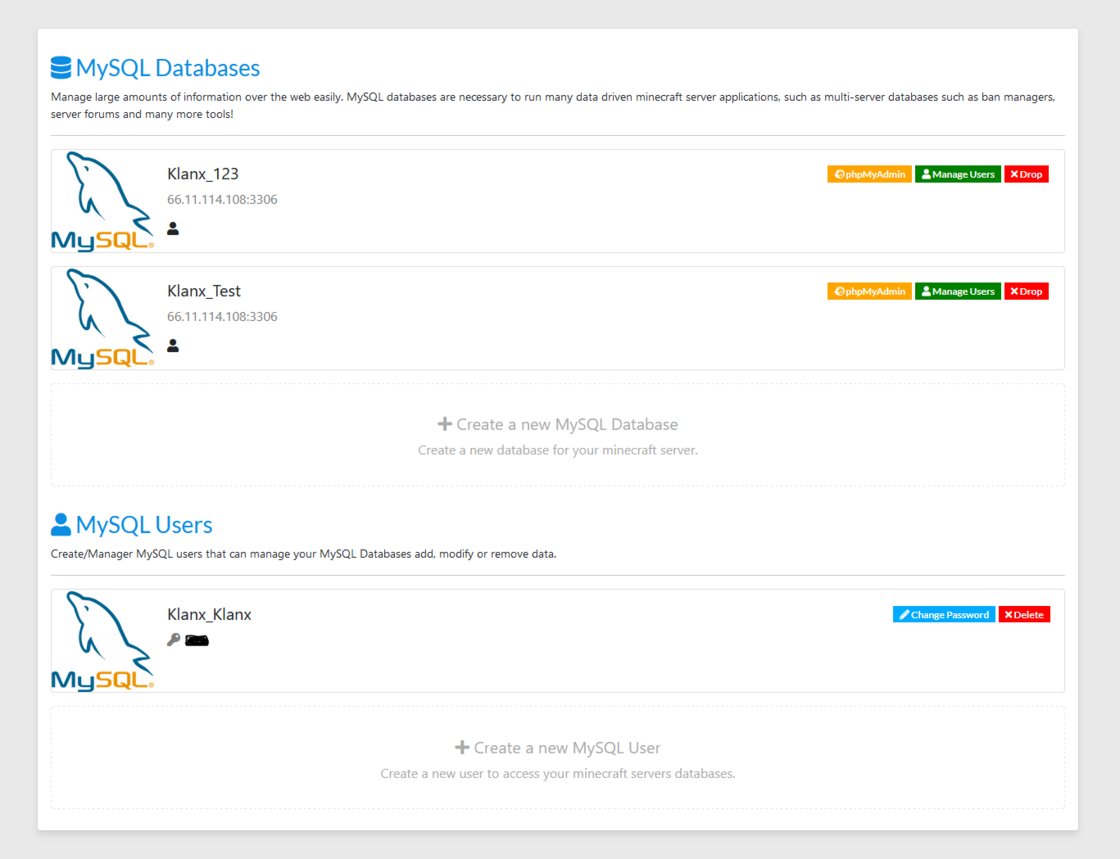Click the plus icon for new database

click(x=444, y=424)
